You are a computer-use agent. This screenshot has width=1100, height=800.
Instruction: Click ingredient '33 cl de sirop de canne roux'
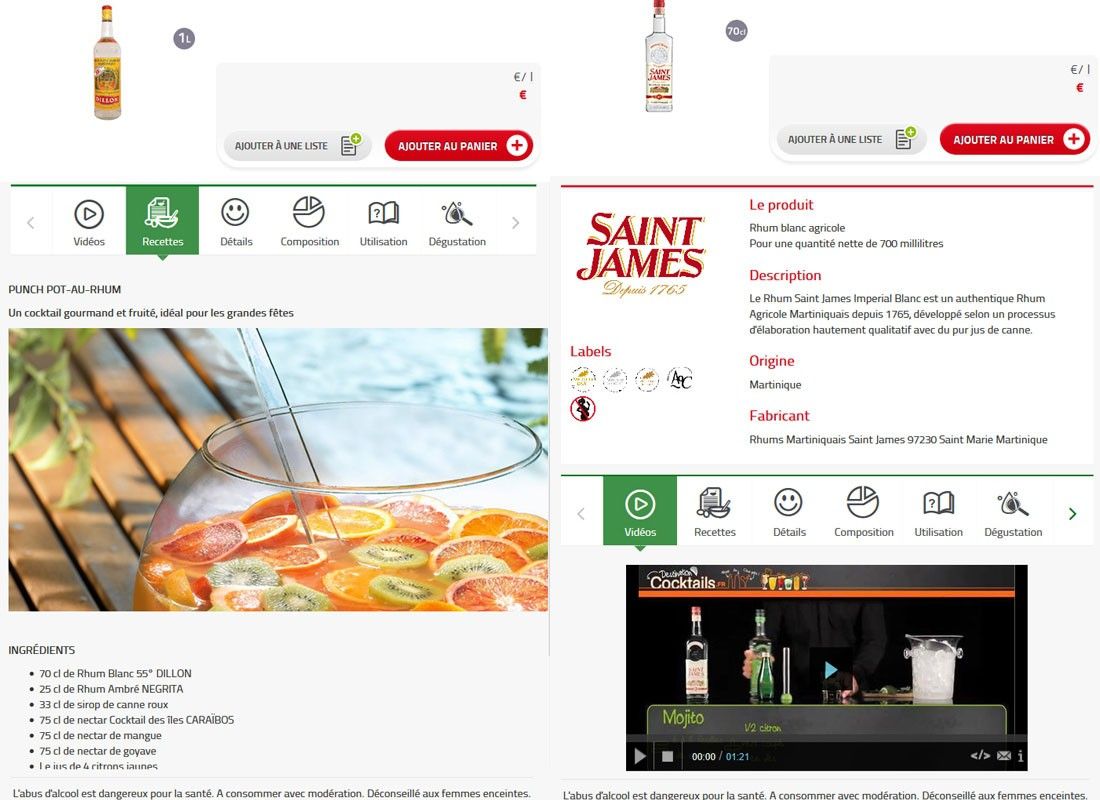[104, 704]
